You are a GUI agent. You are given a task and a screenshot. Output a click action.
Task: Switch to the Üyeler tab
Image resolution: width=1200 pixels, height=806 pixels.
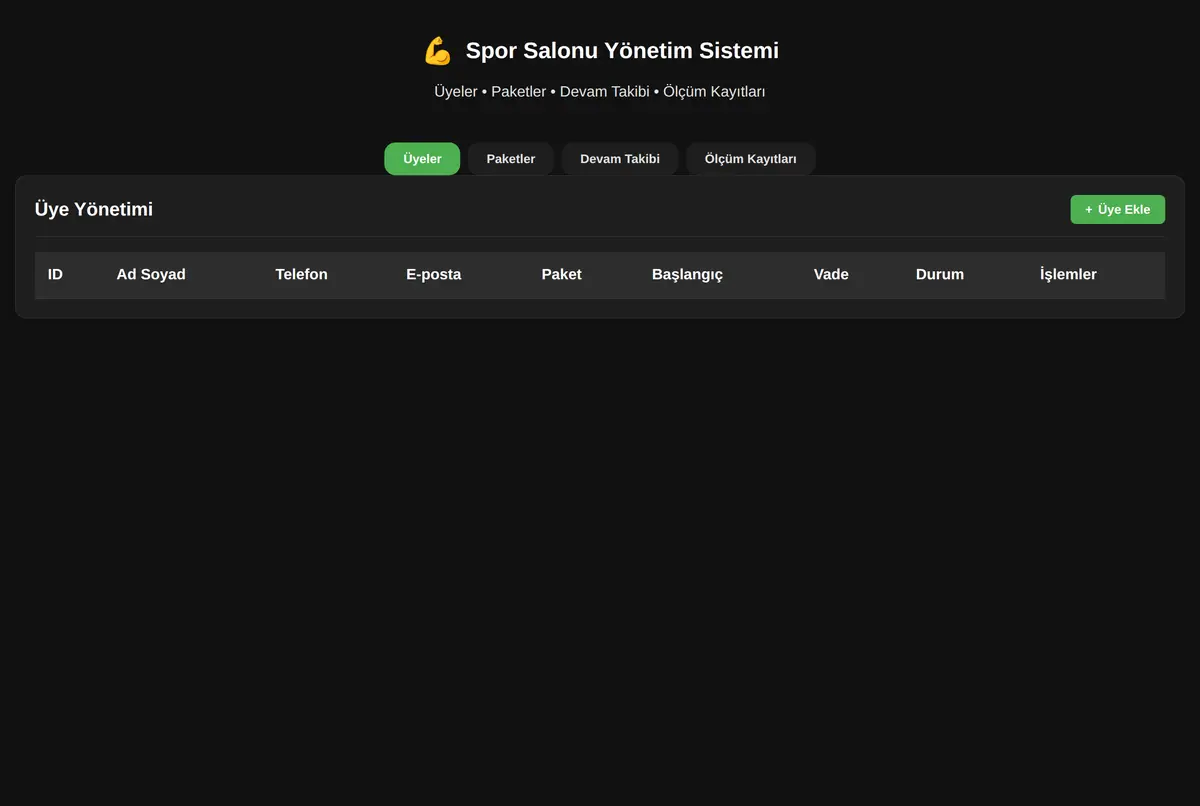(x=422, y=159)
